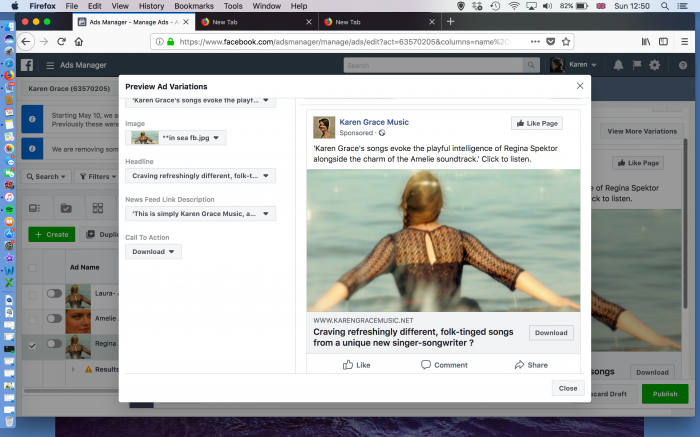The height and width of the screenshot is (437, 700).
Task: Open the Image '**in sea fb.jpg' dropdown
Action: [176, 137]
